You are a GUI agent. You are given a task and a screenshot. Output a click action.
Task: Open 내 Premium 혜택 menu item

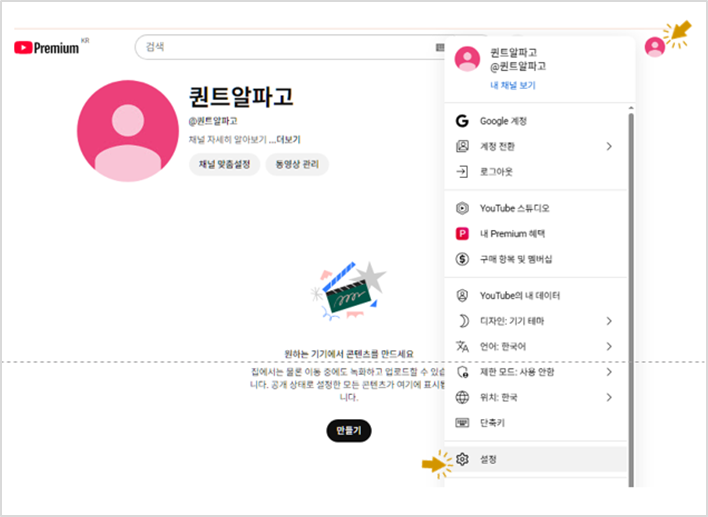pyautogui.click(x=536, y=233)
